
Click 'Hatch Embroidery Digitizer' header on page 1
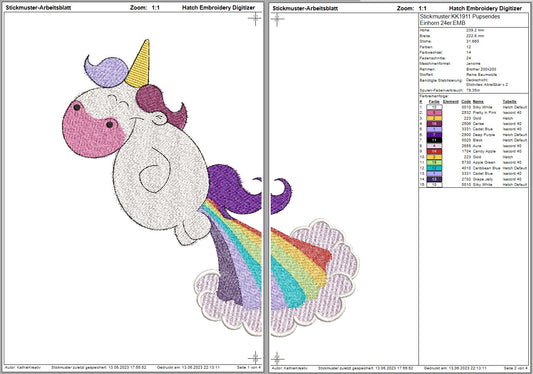pyautogui.click(x=219, y=7)
